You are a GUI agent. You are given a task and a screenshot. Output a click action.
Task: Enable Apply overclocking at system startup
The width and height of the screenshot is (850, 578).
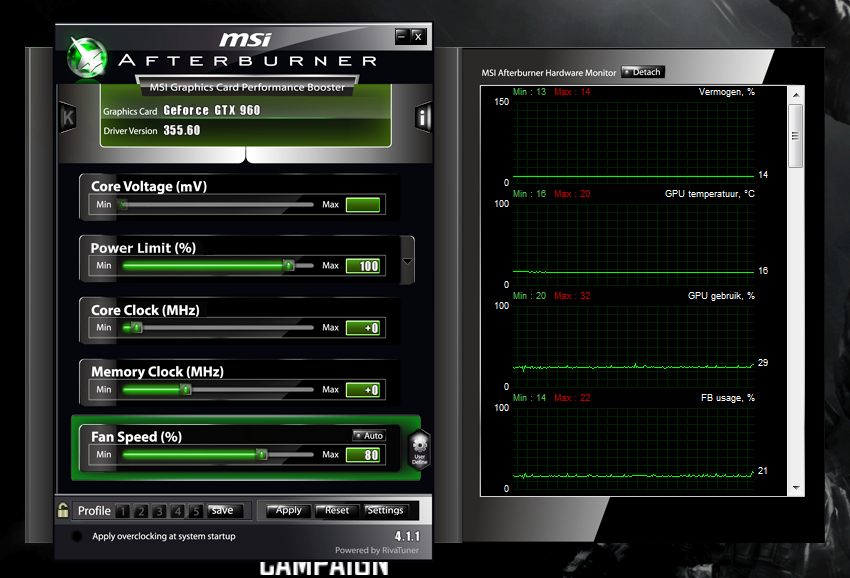point(77,536)
